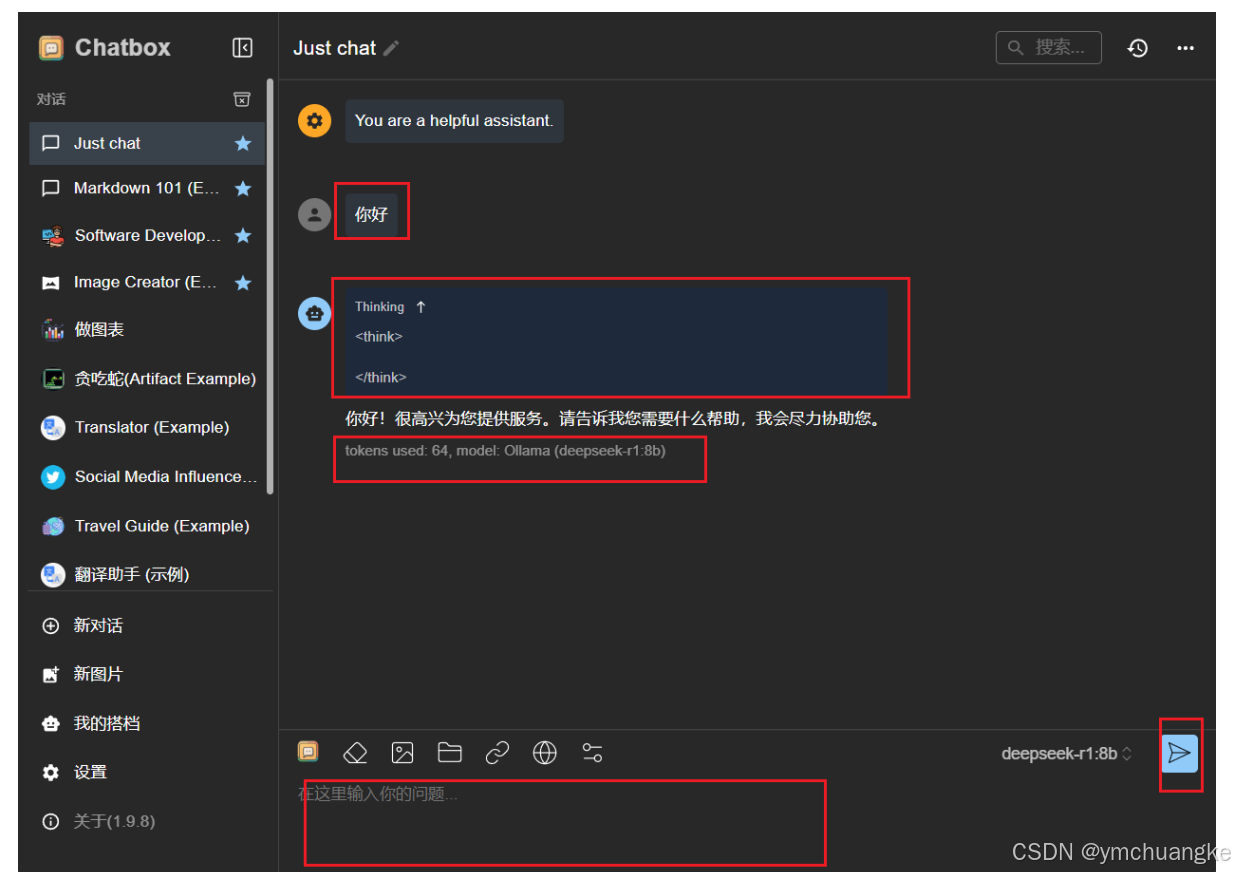This screenshot has height=872, width=1235.
Task: Attach an image to your message
Action: (x=402, y=753)
